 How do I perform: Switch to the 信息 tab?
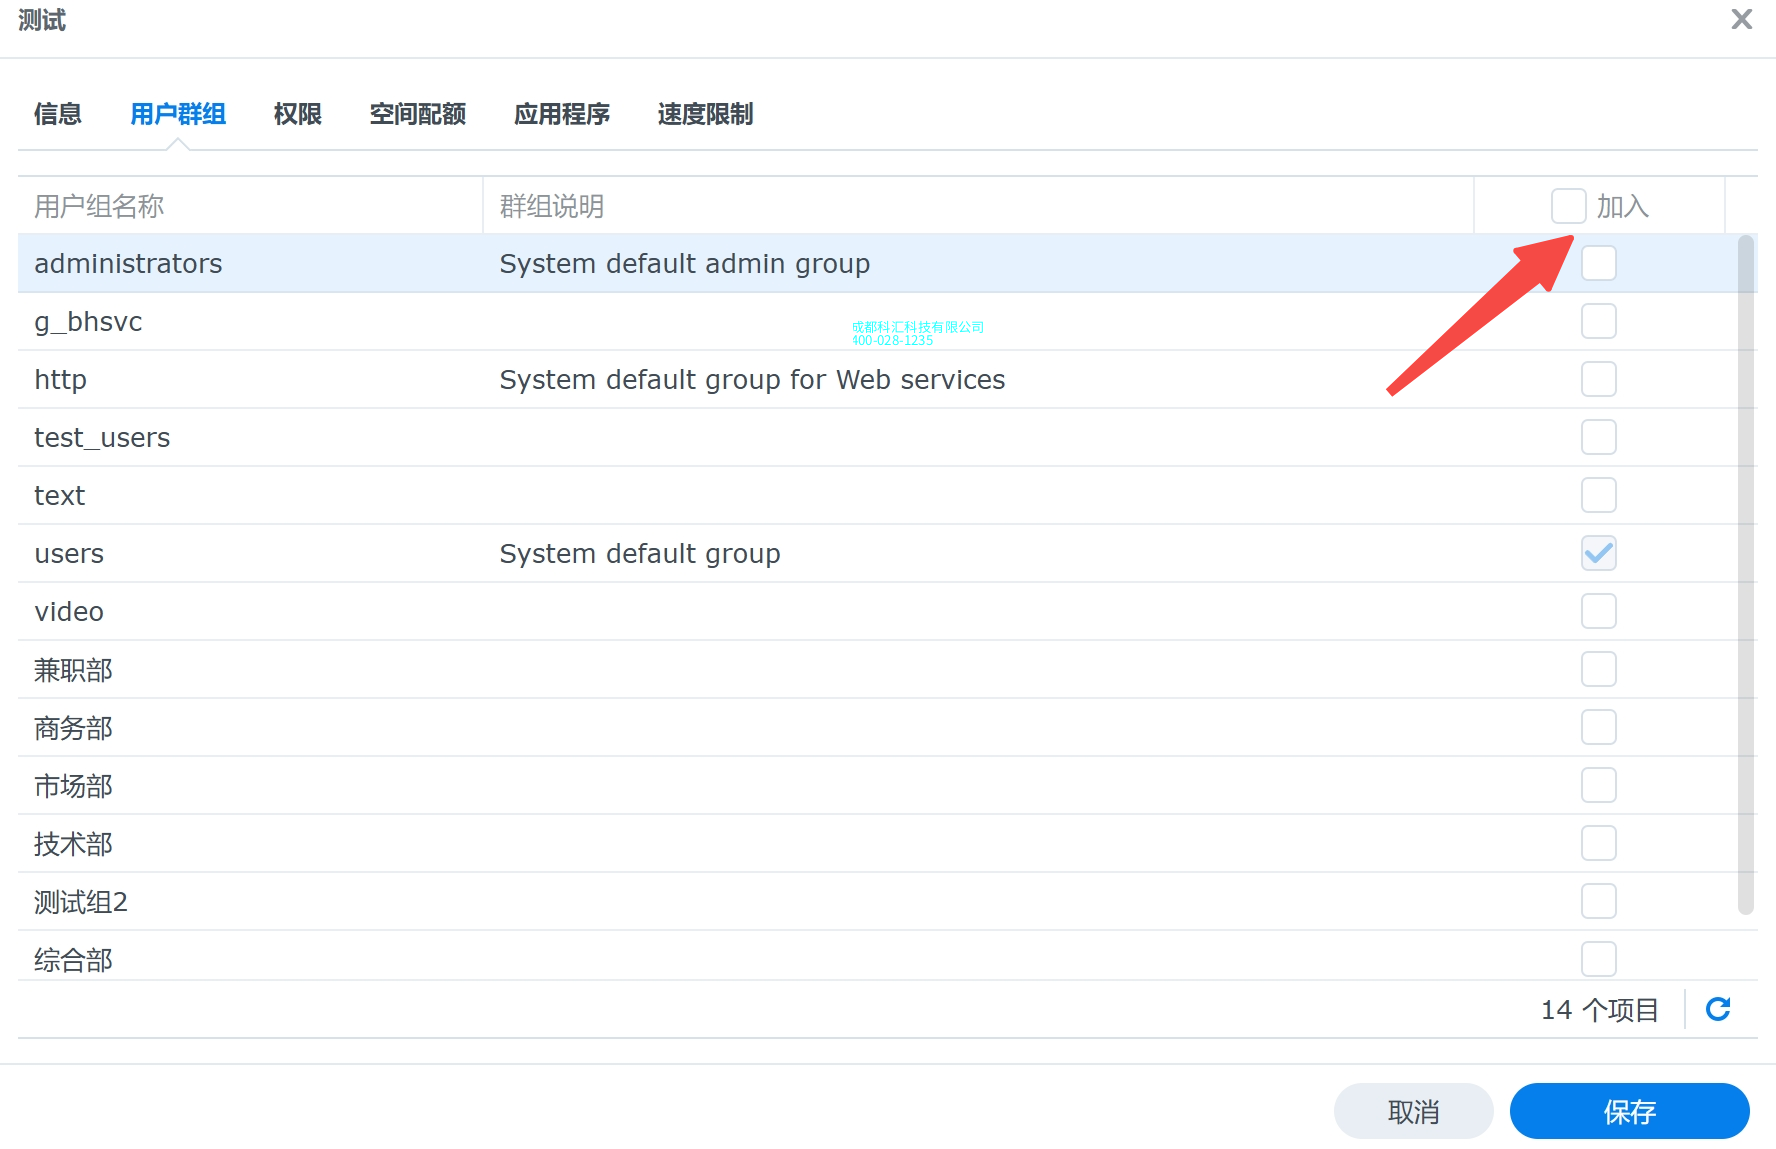58,114
